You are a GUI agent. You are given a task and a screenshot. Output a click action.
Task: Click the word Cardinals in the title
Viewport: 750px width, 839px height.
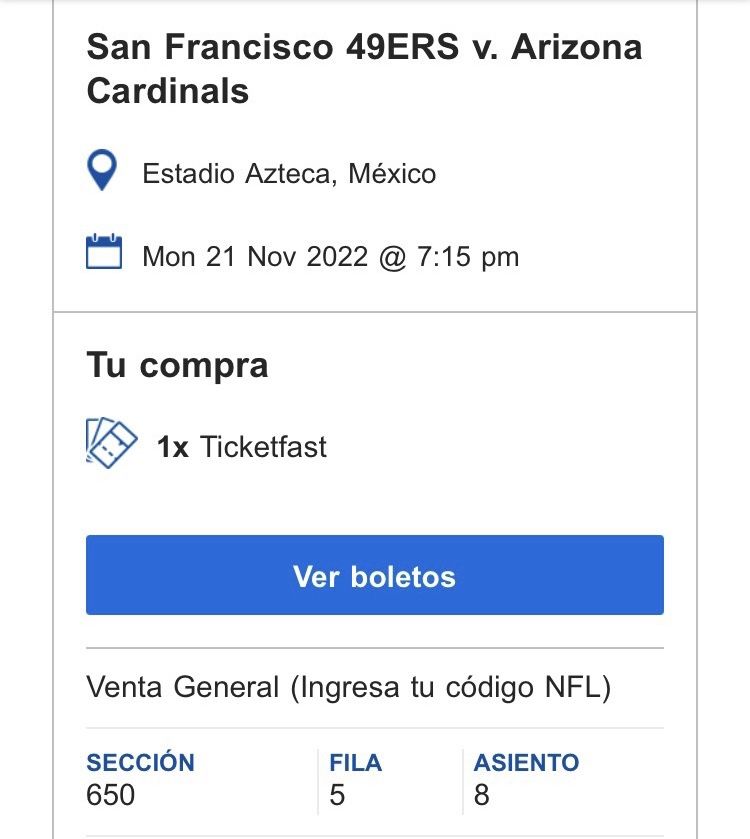pos(168,91)
